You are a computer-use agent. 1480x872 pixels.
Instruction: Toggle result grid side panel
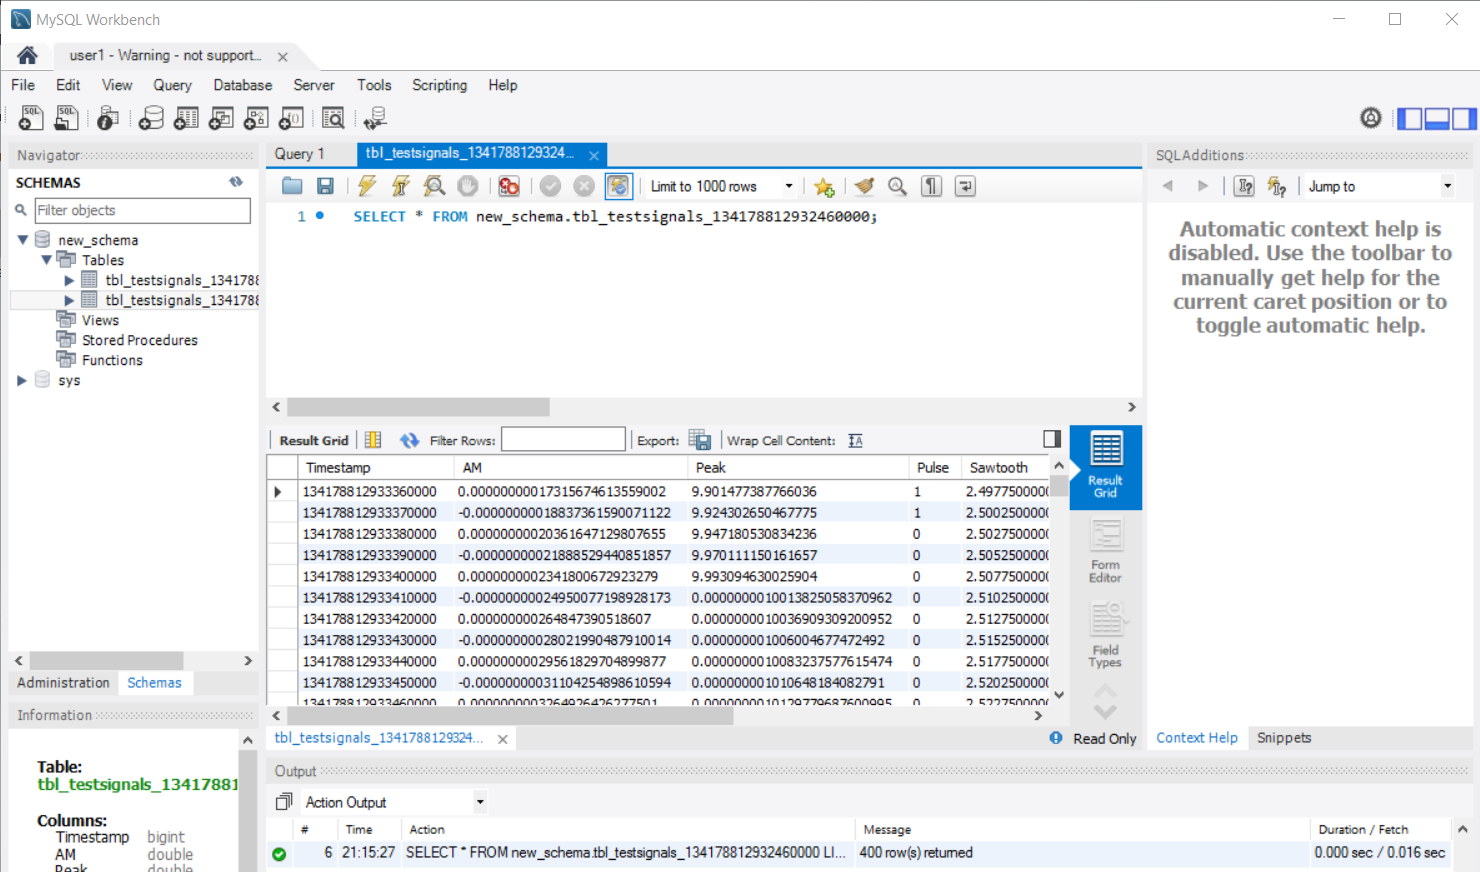click(1051, 439)
